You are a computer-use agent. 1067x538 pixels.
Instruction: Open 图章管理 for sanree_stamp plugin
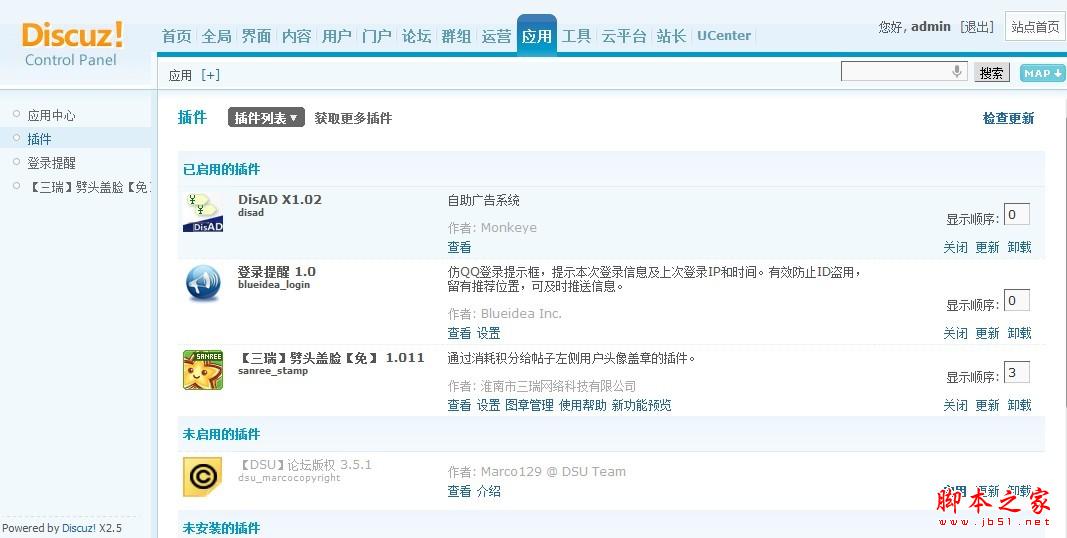pyautogui.click(x=529, y=405)
